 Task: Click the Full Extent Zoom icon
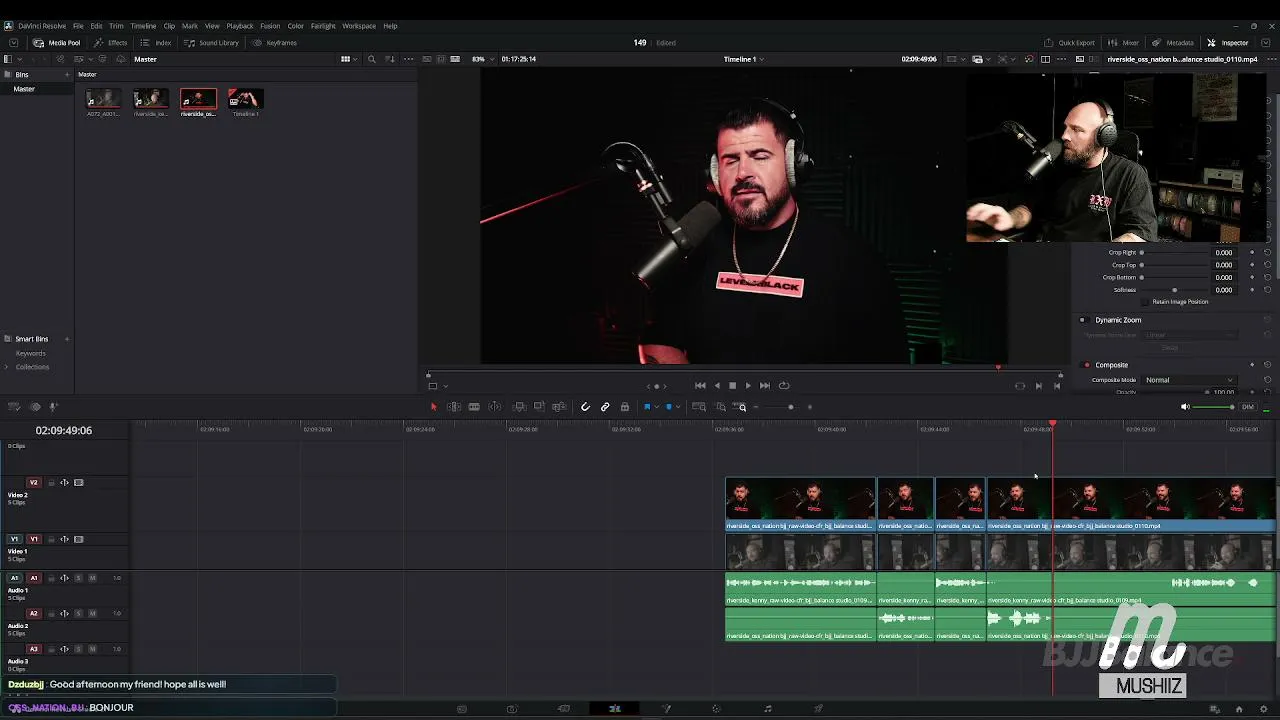click(699, 407)
